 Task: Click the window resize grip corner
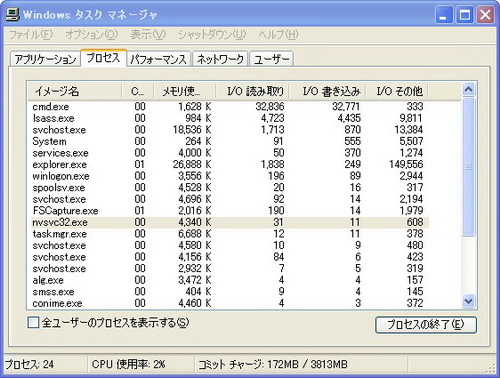point(491,368)
